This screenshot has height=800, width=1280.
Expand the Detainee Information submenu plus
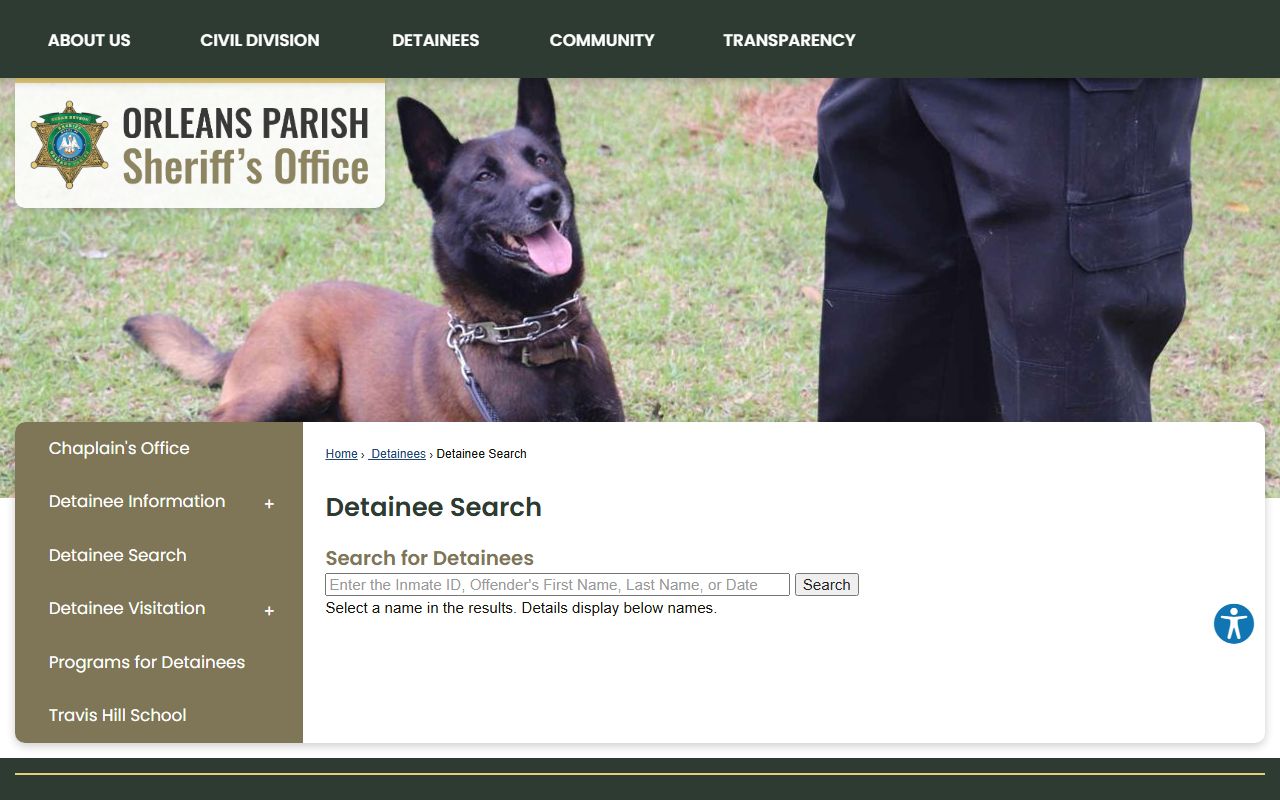[x=269, y=504]
